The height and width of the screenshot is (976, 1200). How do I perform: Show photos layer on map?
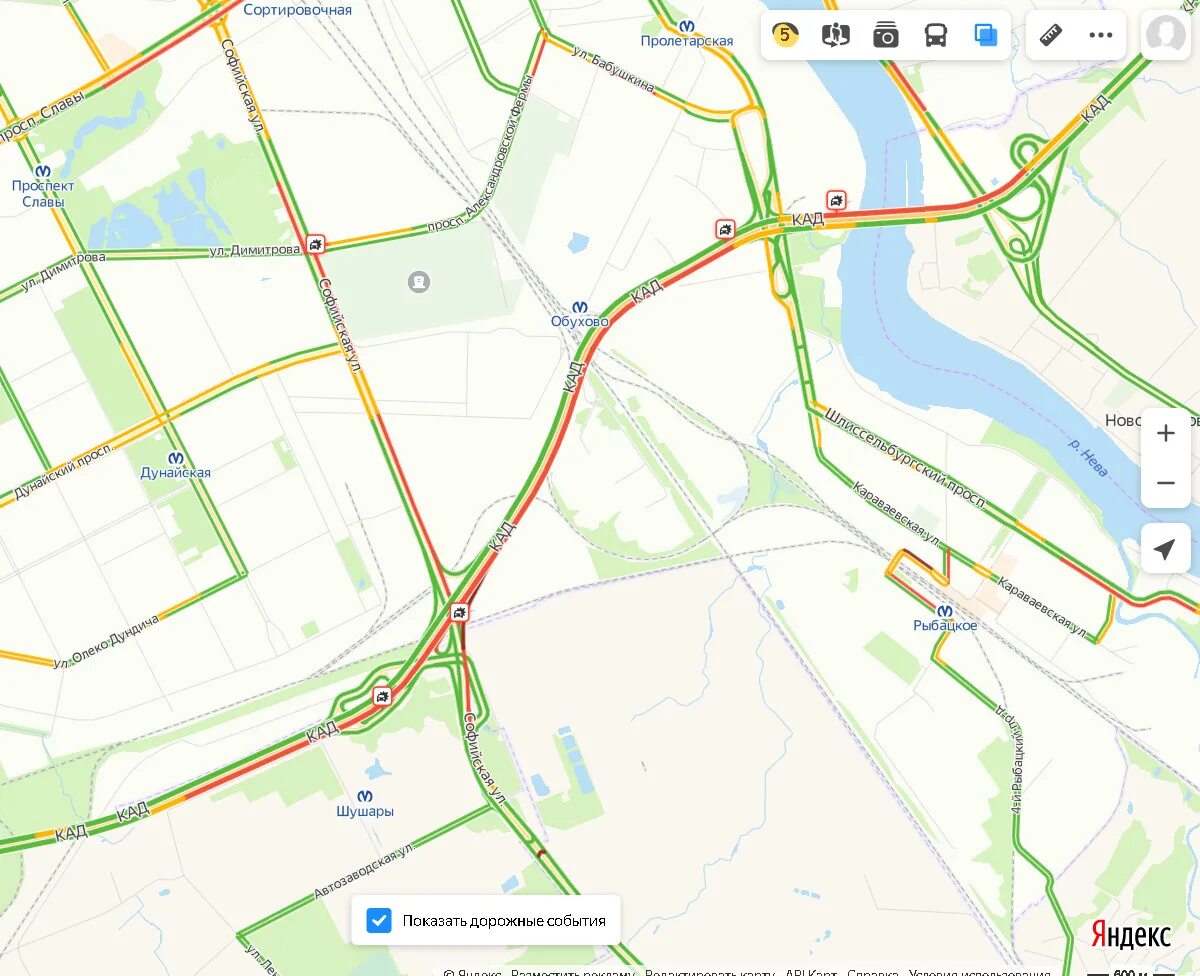click(x=885, y=35)
